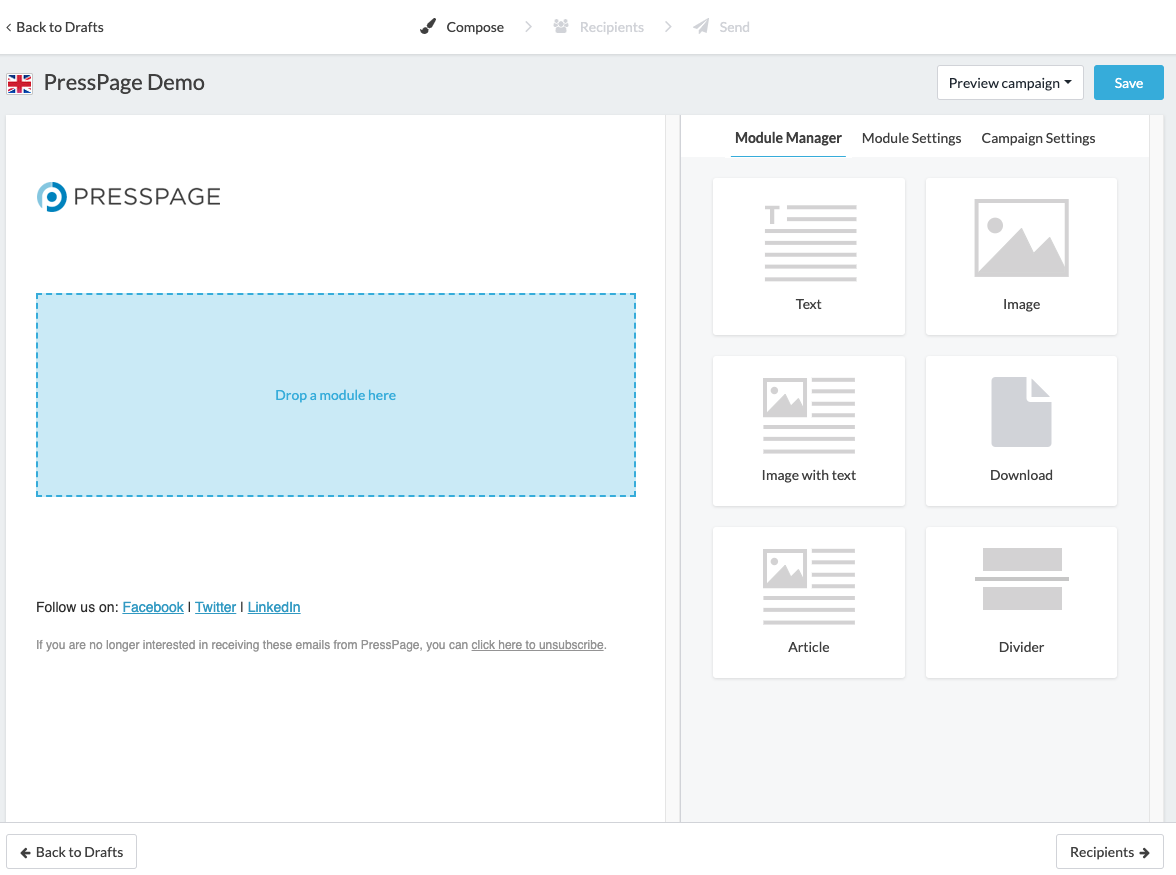The image size is (1176, 875).
Task: Click the UK flag language icon
Action: pyautogui.click(x=20, y=83)
